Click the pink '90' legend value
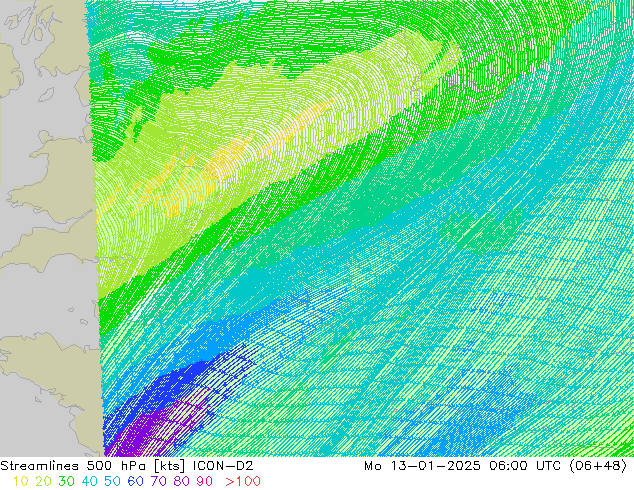The image size is (634, 490). [205, 481]
